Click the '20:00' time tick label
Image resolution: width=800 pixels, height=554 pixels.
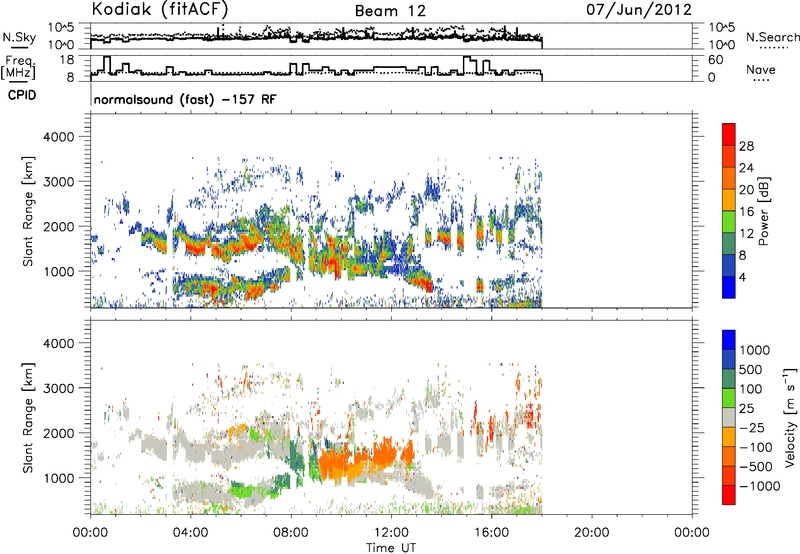point(591,533)
